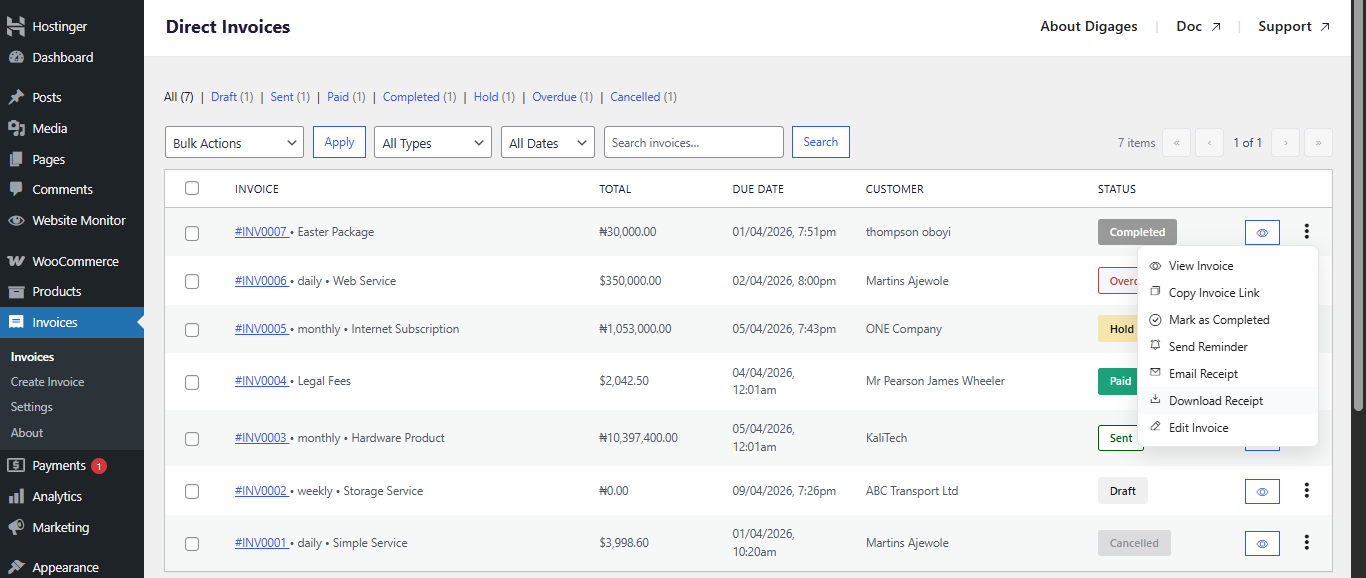Click inside the Search invoices field

(x=693, y=142)
